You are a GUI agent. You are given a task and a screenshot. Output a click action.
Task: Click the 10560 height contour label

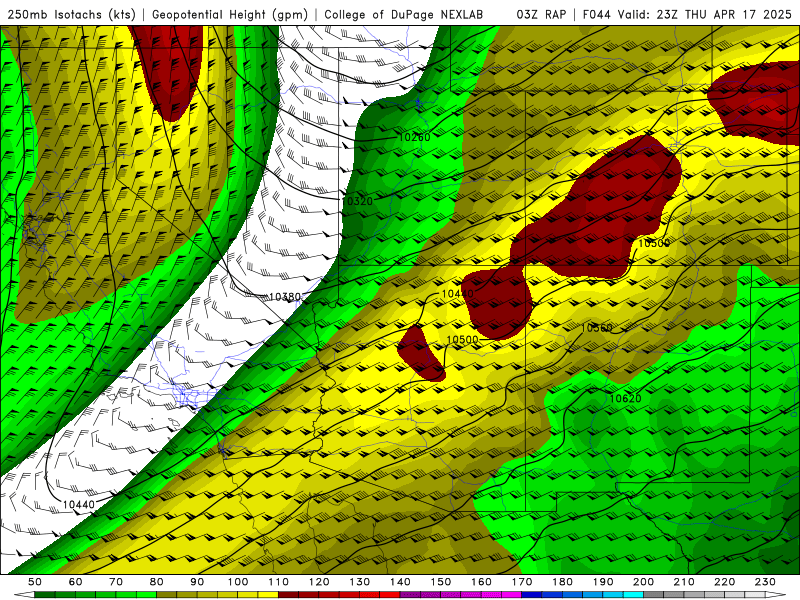coord(596,328)
